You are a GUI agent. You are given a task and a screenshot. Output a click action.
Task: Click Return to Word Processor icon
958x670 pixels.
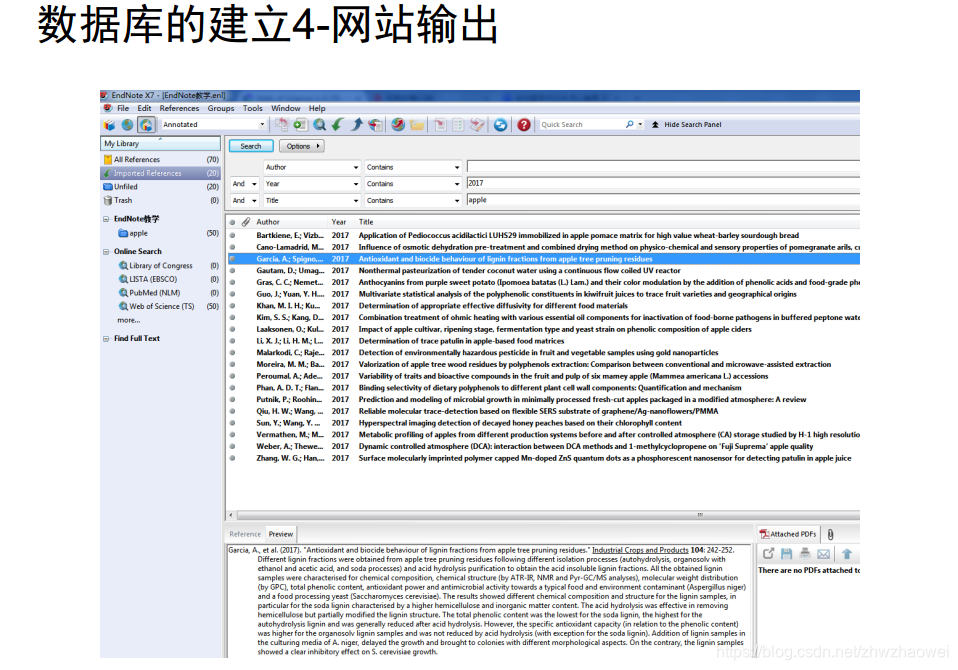pos(477,125)
